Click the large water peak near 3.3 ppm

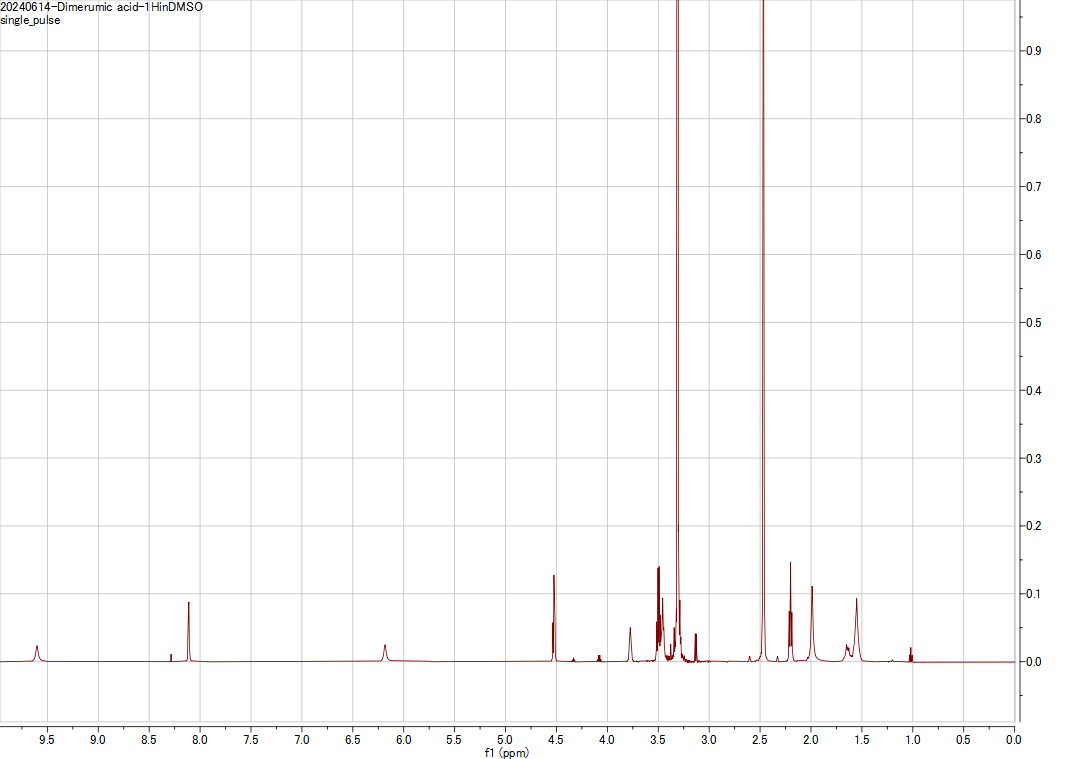677,300
